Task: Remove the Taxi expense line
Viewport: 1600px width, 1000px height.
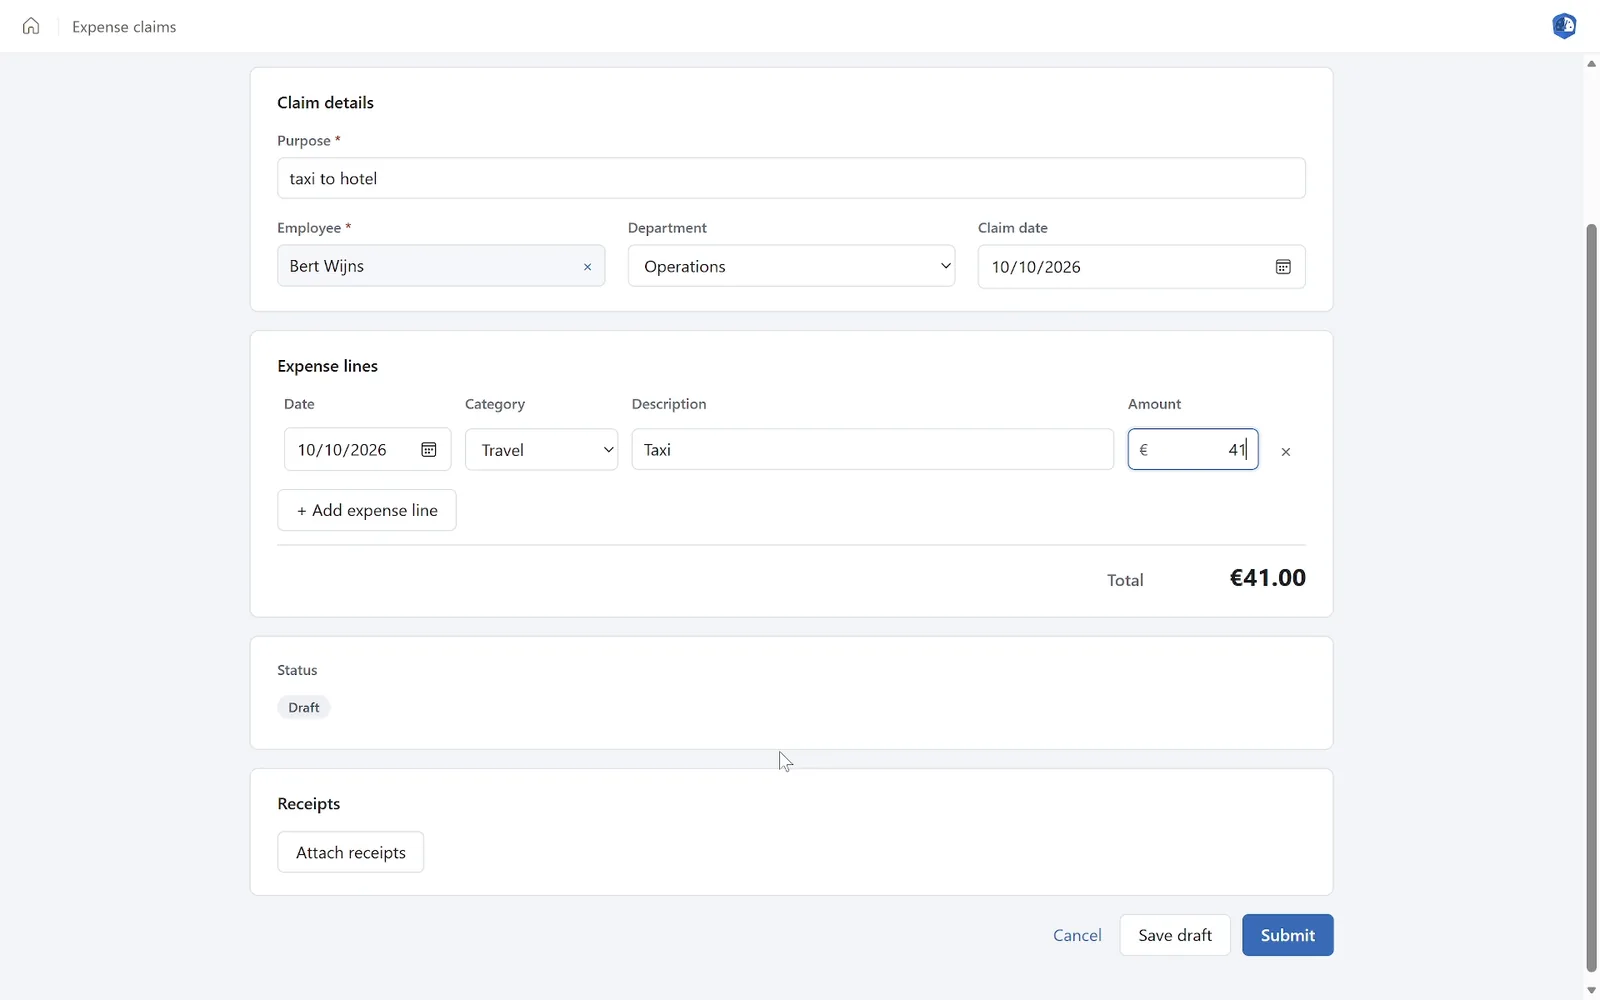Action: click(x=1286, y=452)
